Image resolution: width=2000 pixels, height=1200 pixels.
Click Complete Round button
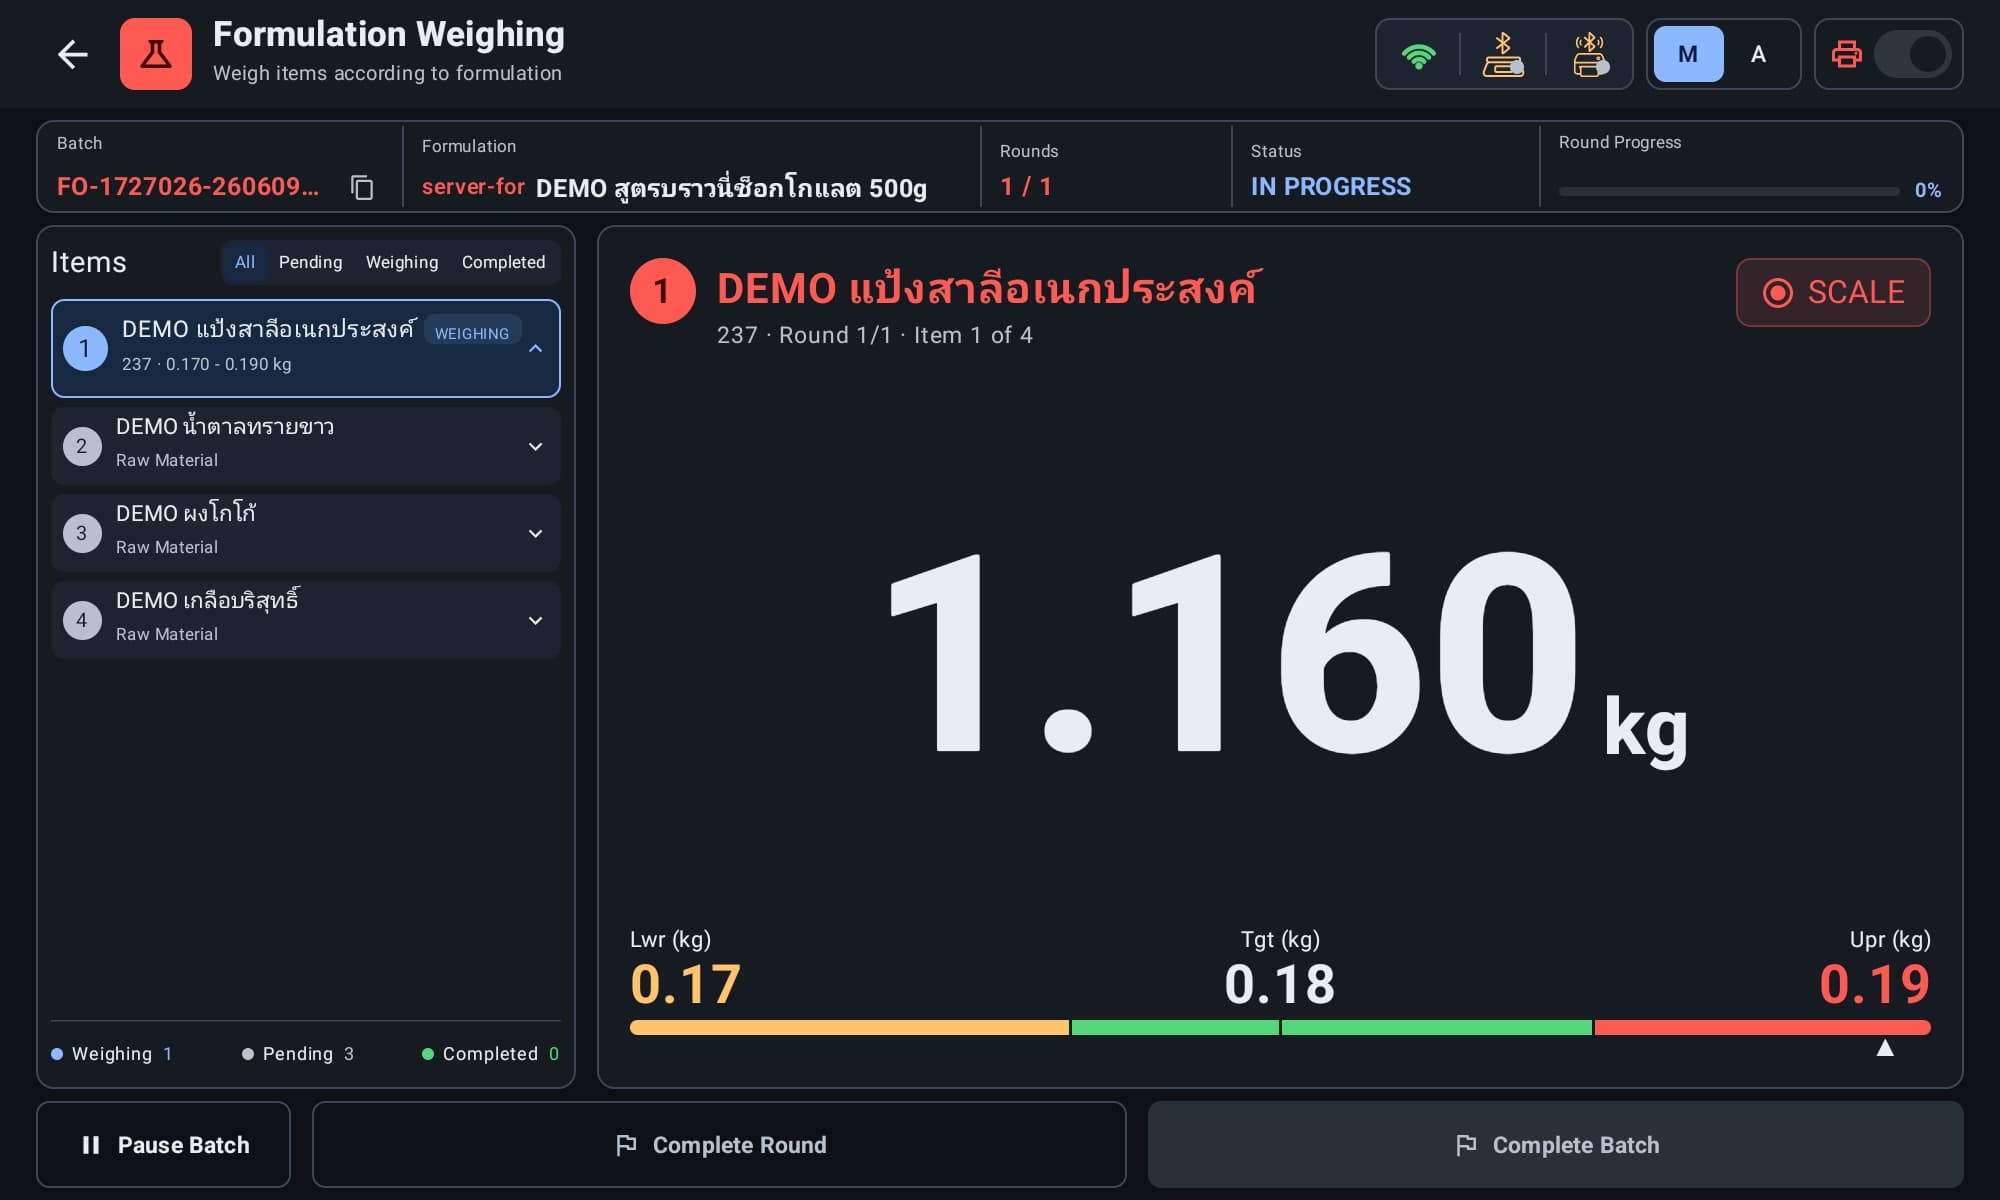(x=719, y=1144)
